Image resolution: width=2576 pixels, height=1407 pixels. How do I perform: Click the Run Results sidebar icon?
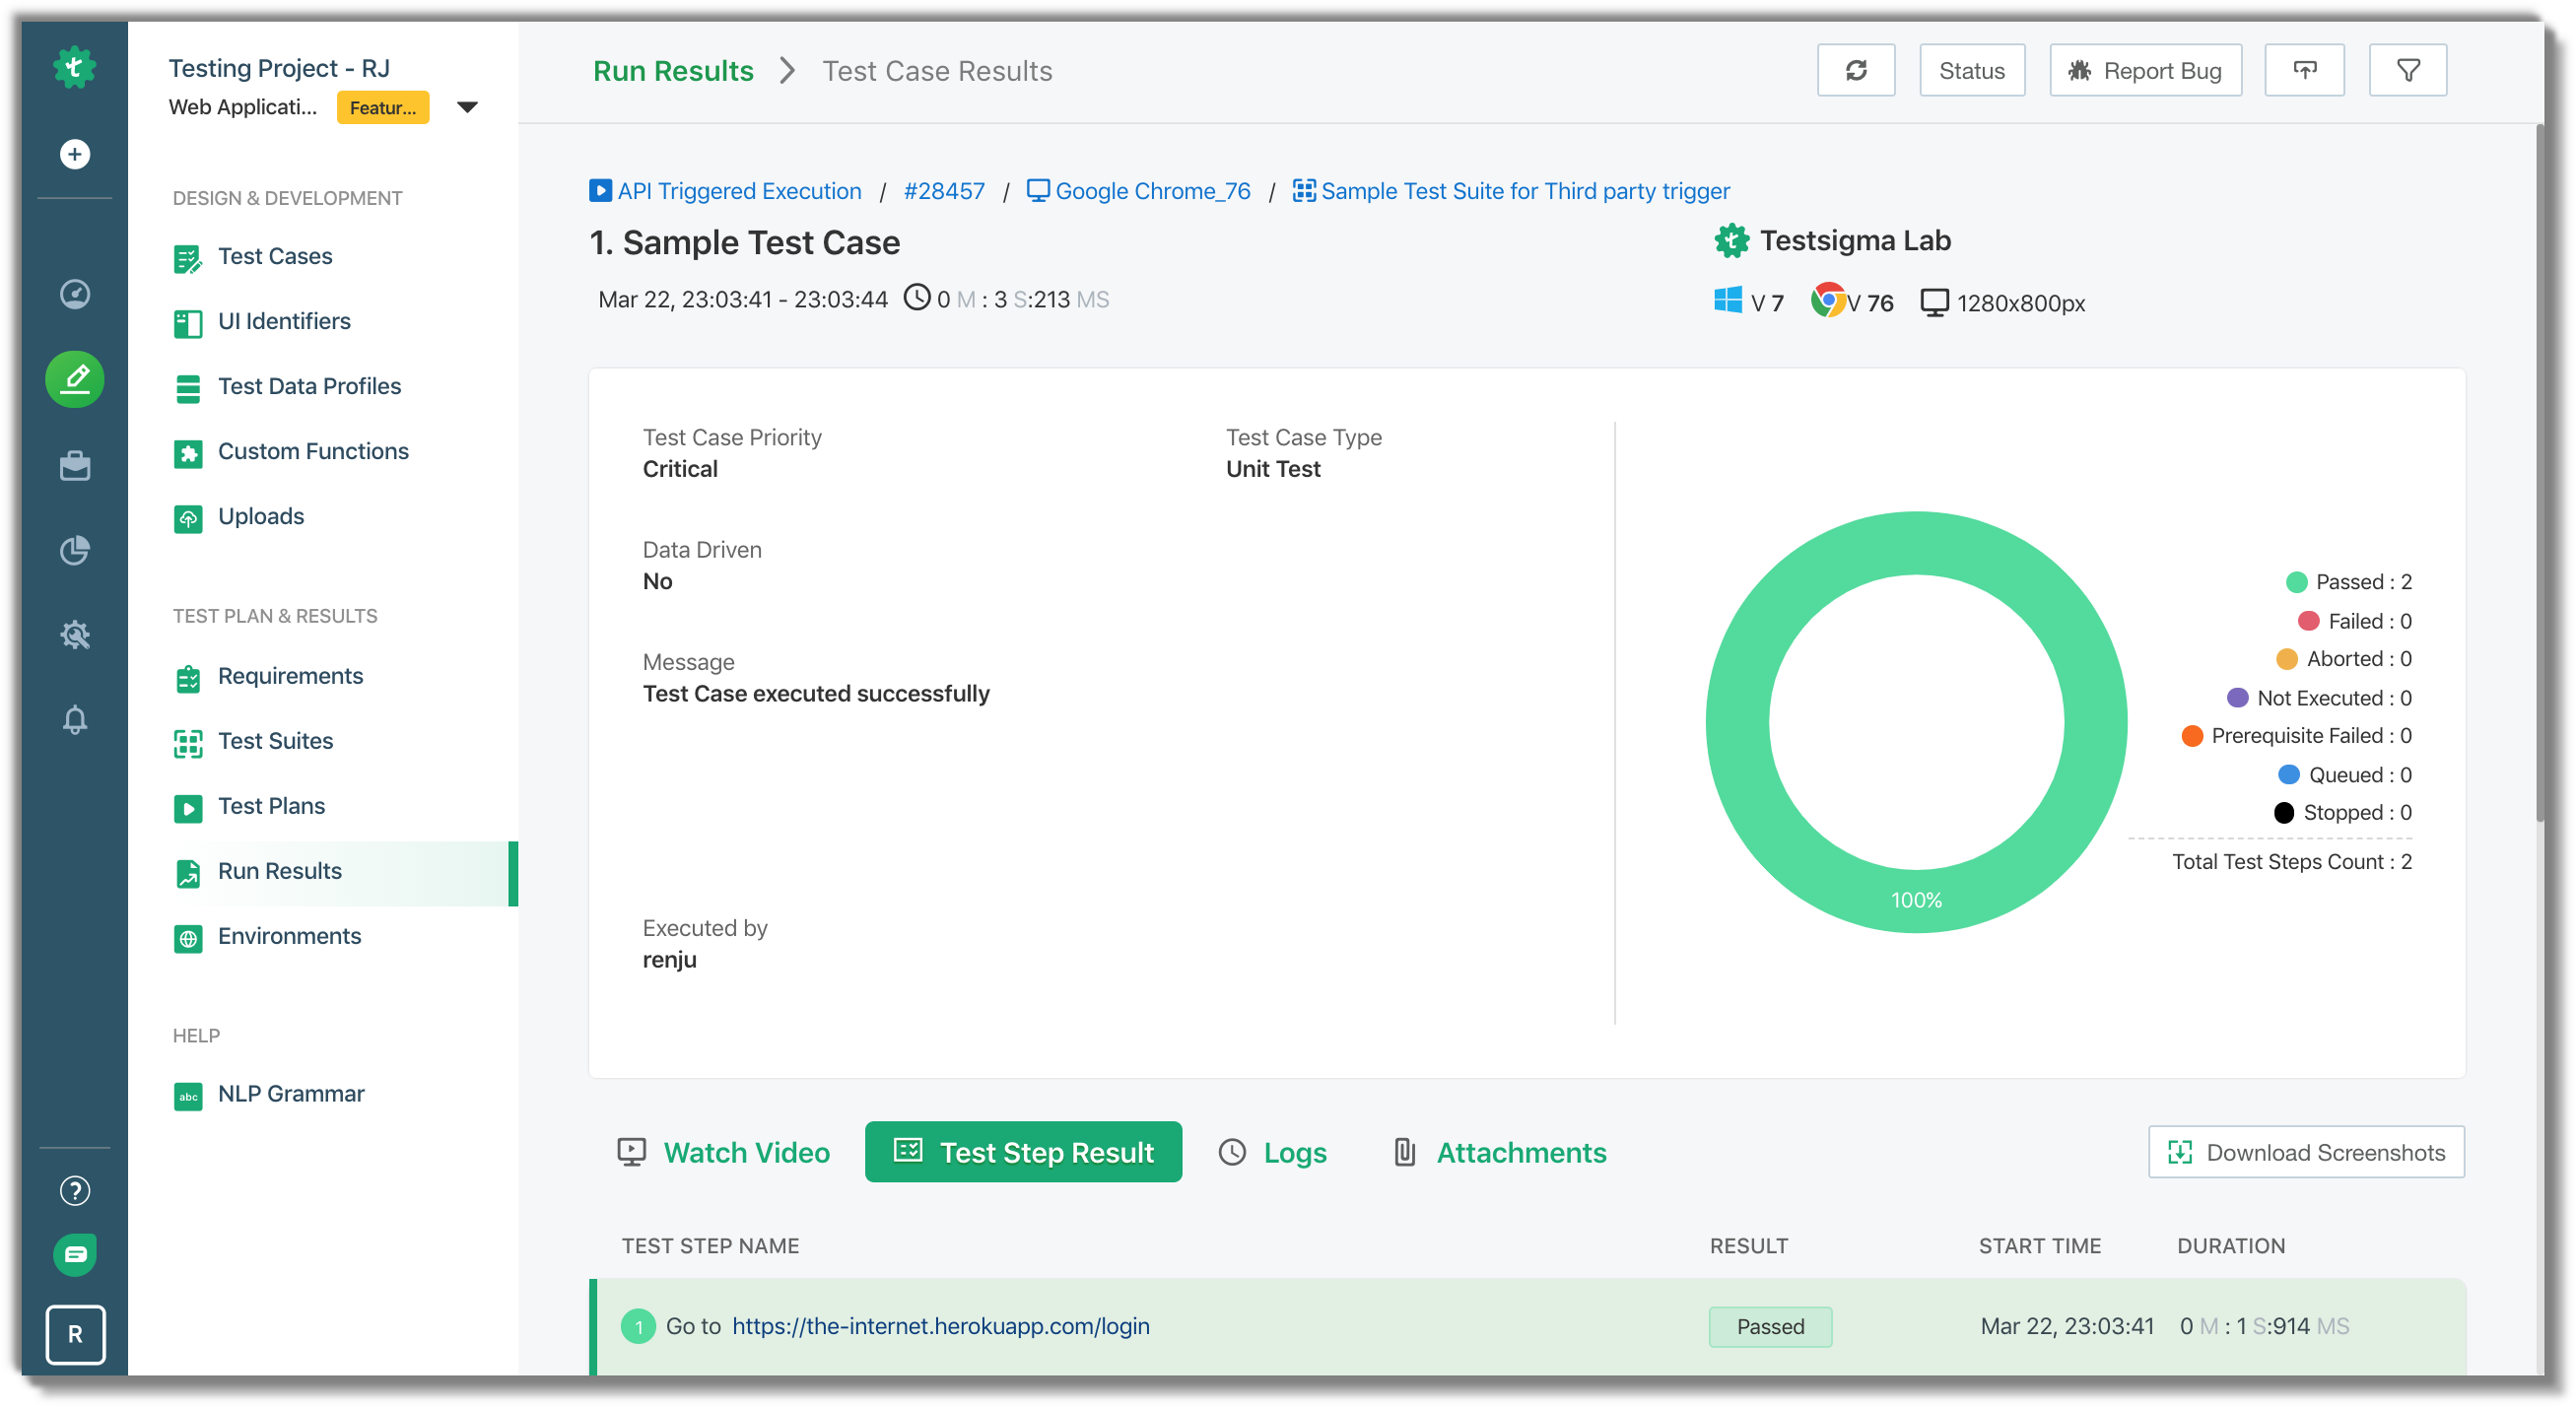[x=189, y=870]
